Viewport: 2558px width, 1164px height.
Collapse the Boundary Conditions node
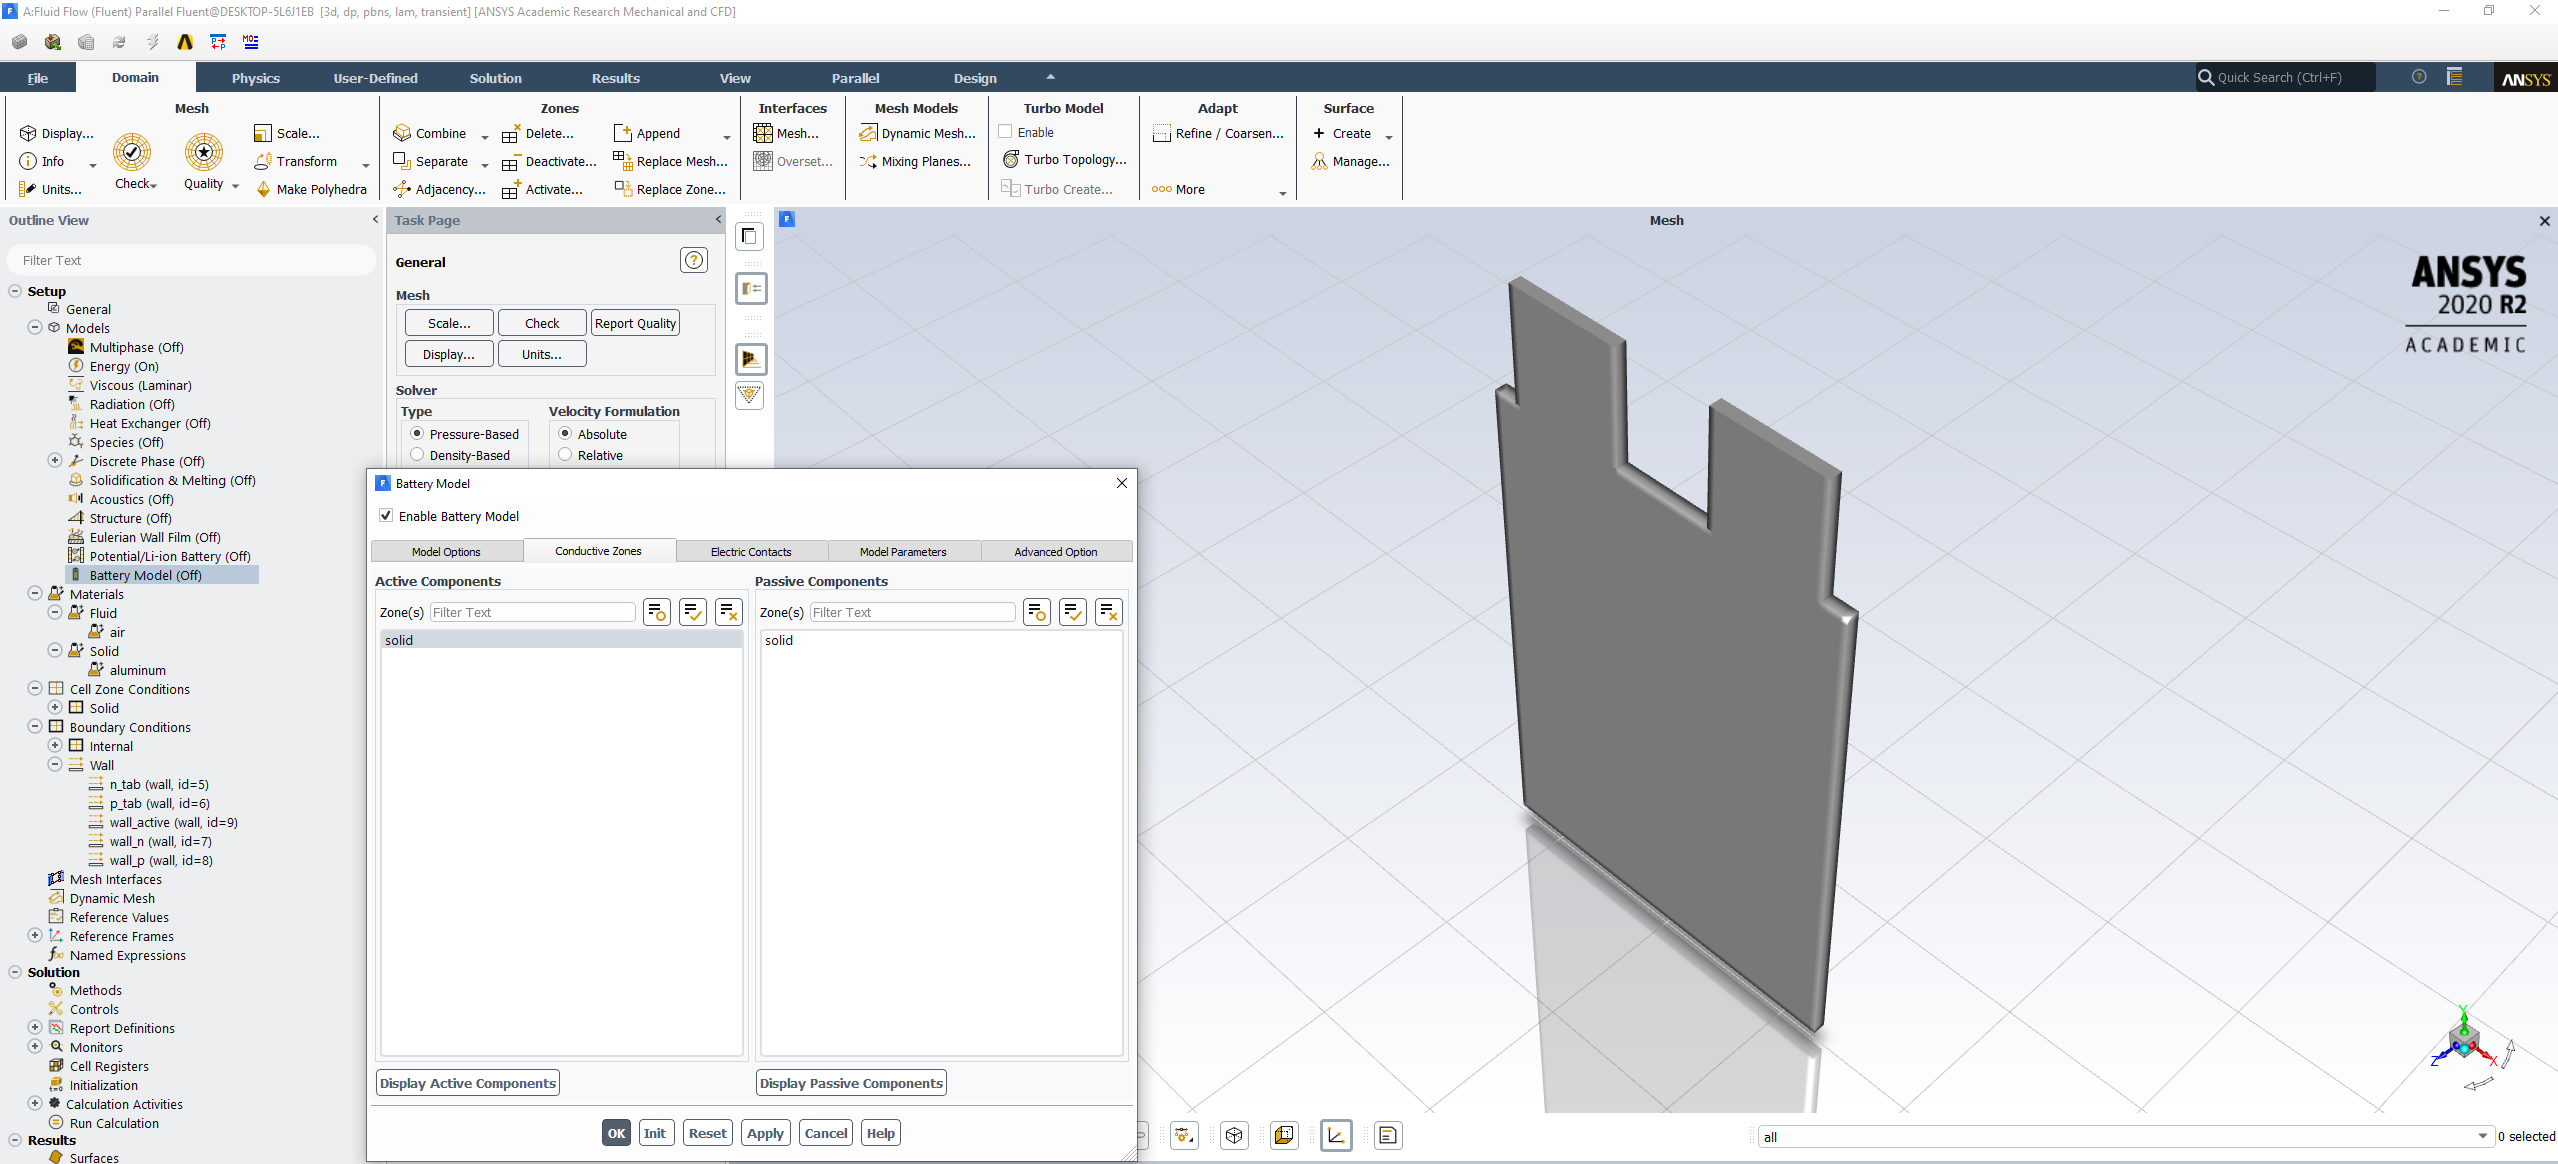(35, 727)
